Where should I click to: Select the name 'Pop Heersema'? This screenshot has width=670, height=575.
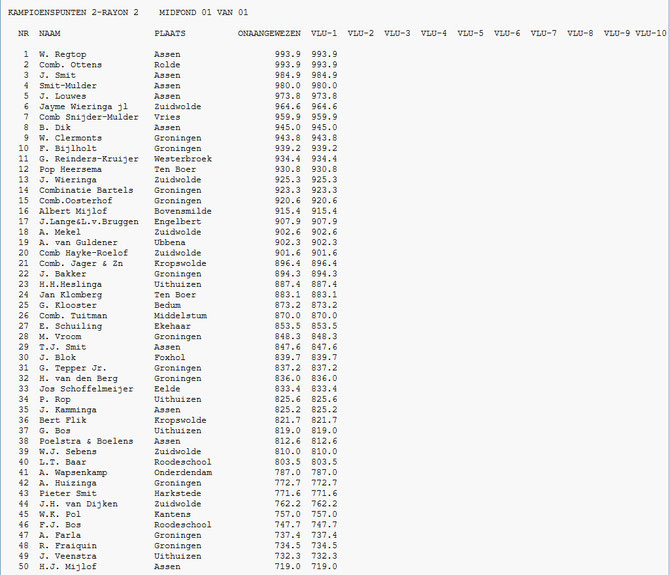[71, 169]
